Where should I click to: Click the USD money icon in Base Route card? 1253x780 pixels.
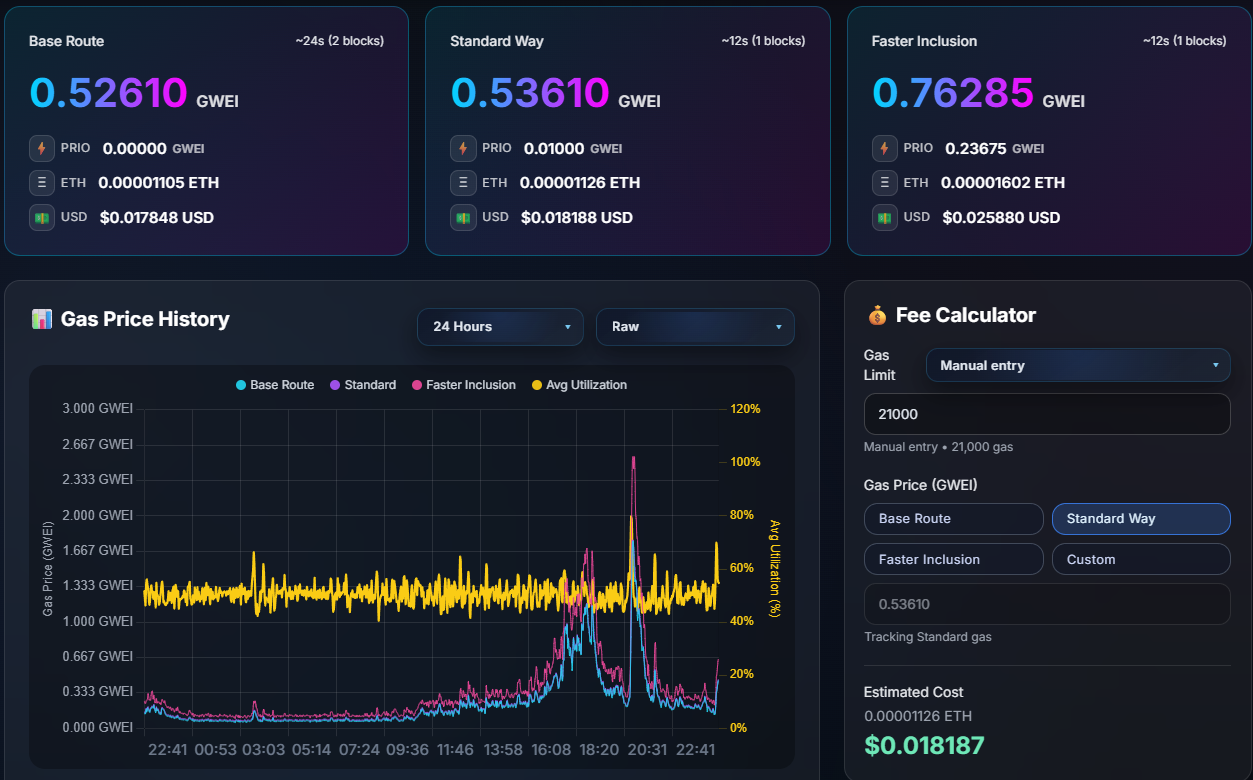tap(42, 217)
